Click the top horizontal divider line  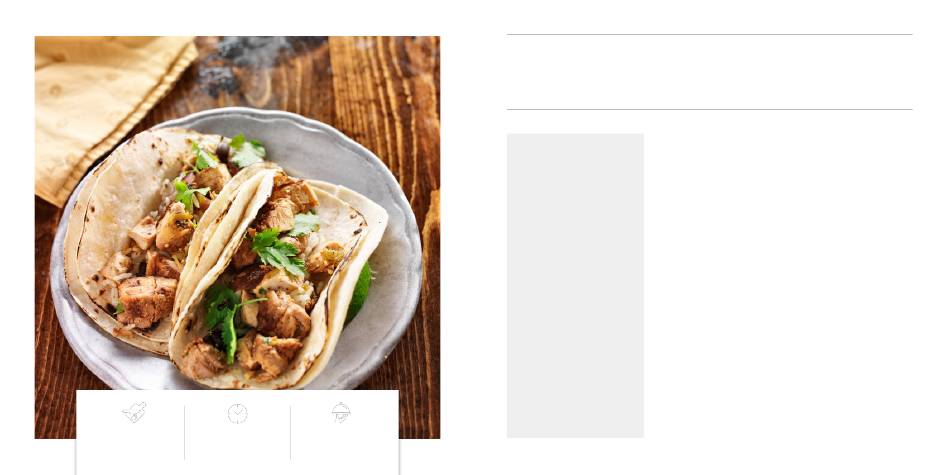(709, 35)
